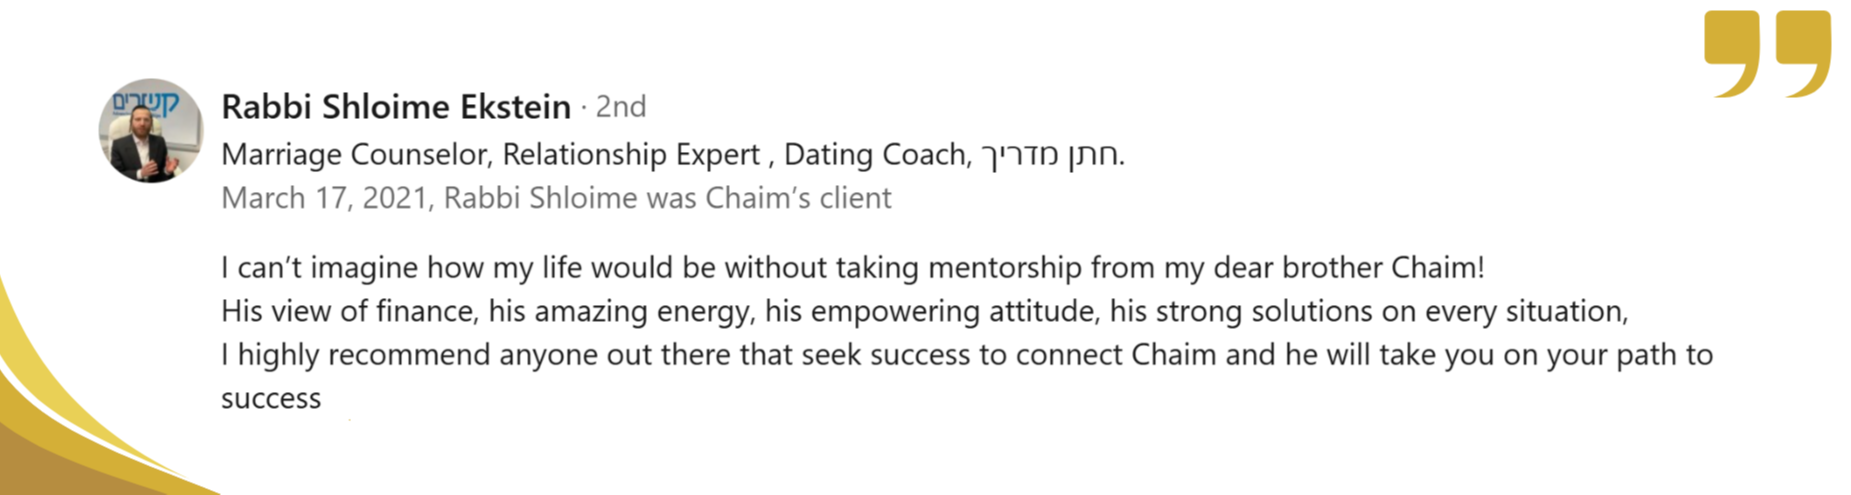Viewport: 1851px width, 495px height.
Task: Click the final word "success" of testimonial
Action: pos(271,399)
